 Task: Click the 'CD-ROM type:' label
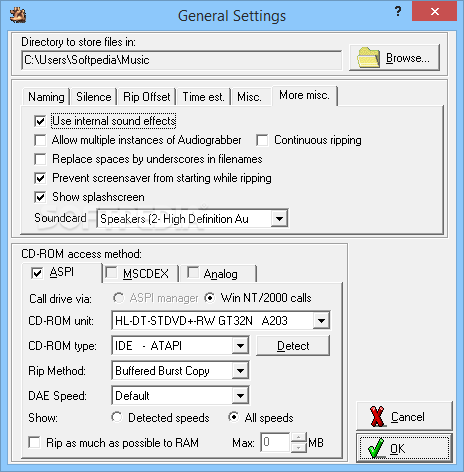pyautogui.click(x=62, y=346)
